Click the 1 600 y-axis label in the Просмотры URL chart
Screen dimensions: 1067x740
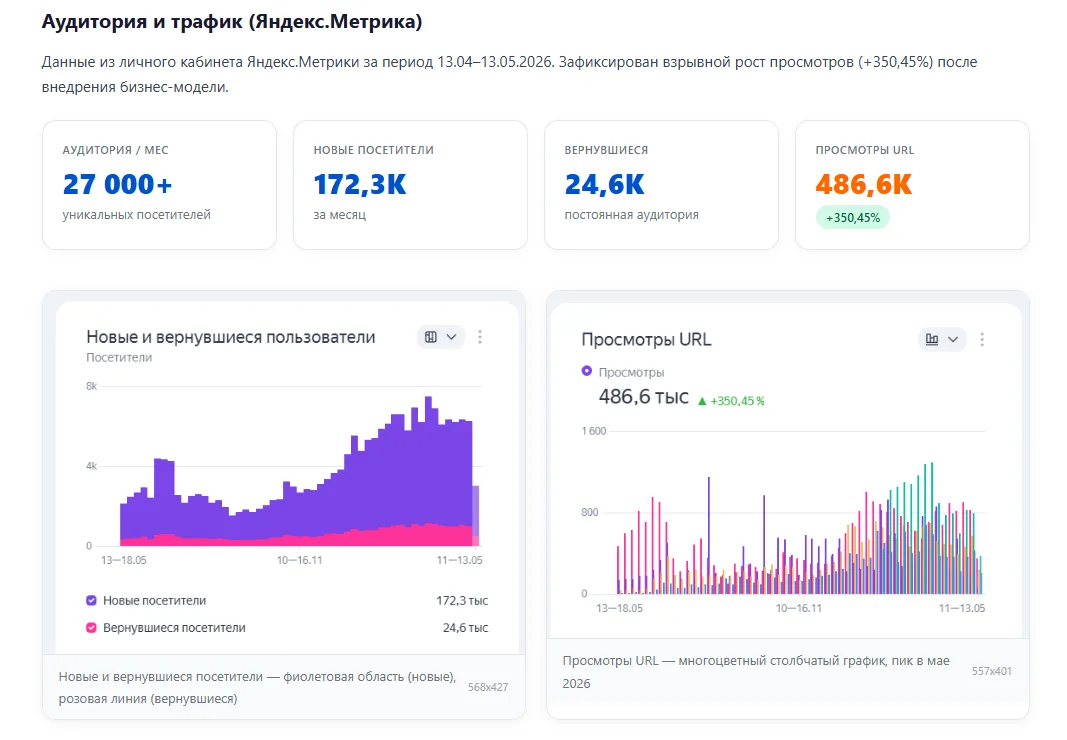(593, 431)
